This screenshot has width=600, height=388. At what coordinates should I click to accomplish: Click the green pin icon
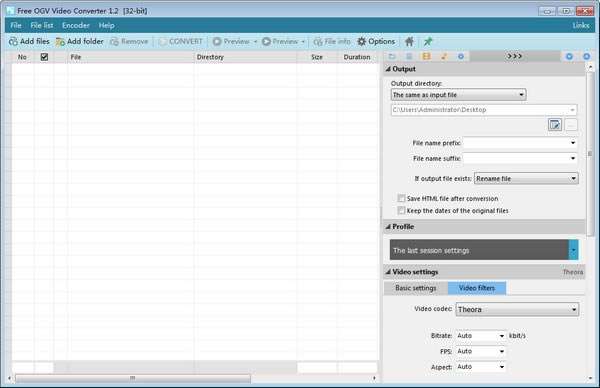click(428, 41)
